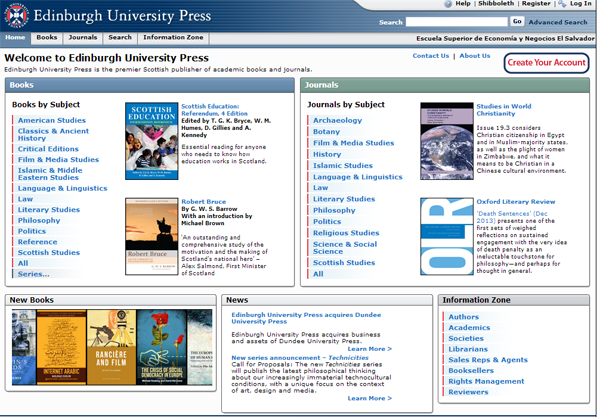Open Islamic Studies journals subject
This screenshot has width=600, height=417.
(x=342, y=166)
